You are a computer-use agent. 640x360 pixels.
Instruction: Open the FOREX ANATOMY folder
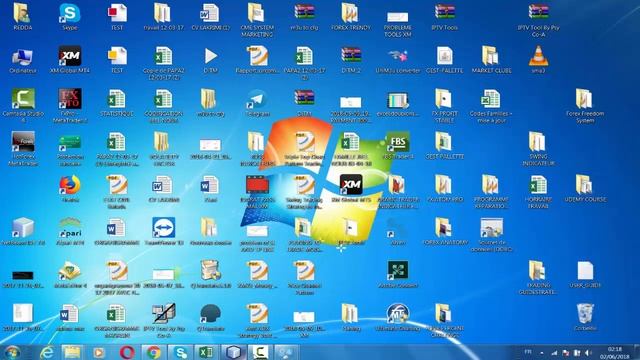coord(444,231)
